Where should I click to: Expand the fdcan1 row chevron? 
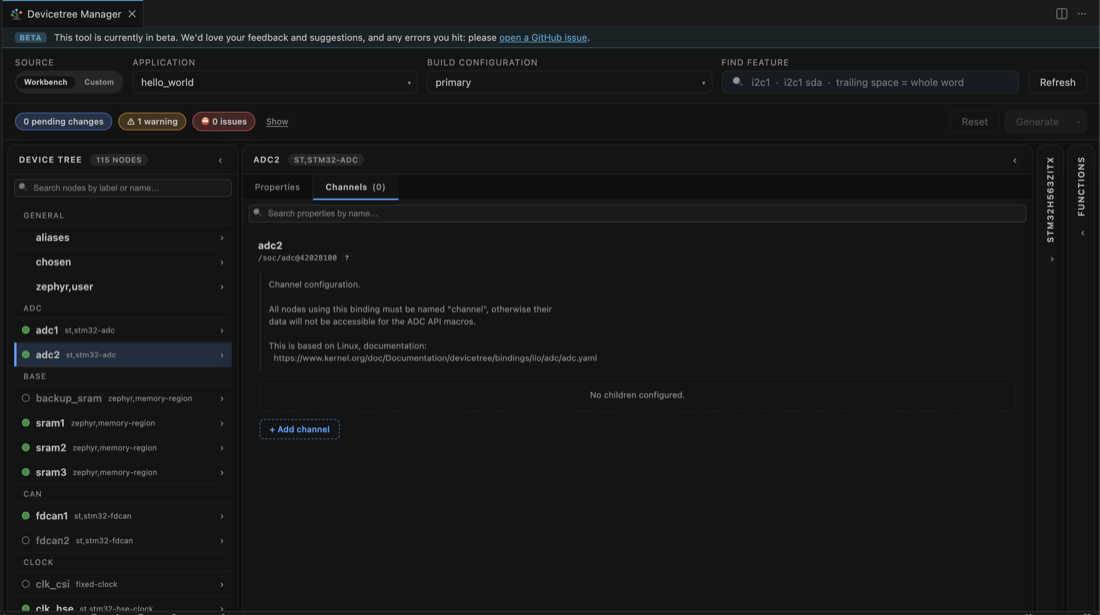click(222, 516)
